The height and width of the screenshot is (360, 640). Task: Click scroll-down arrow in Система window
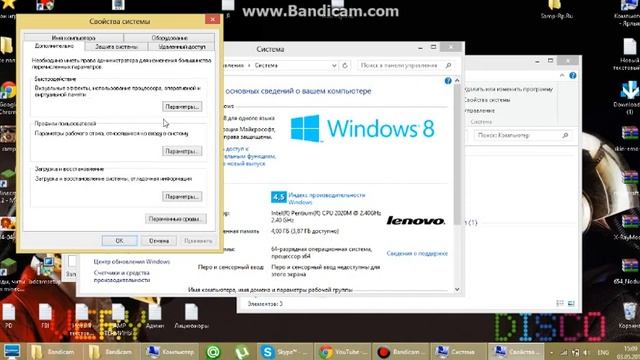pyautogui.click(x=457, y=289)
